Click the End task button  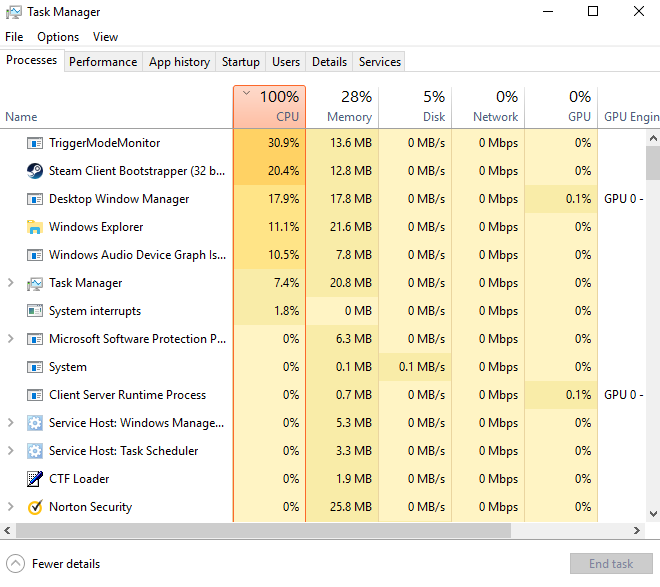click(611, 564)
